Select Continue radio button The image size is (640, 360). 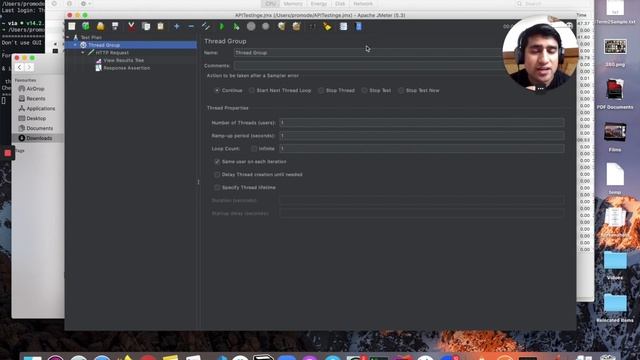pos(217,91)
